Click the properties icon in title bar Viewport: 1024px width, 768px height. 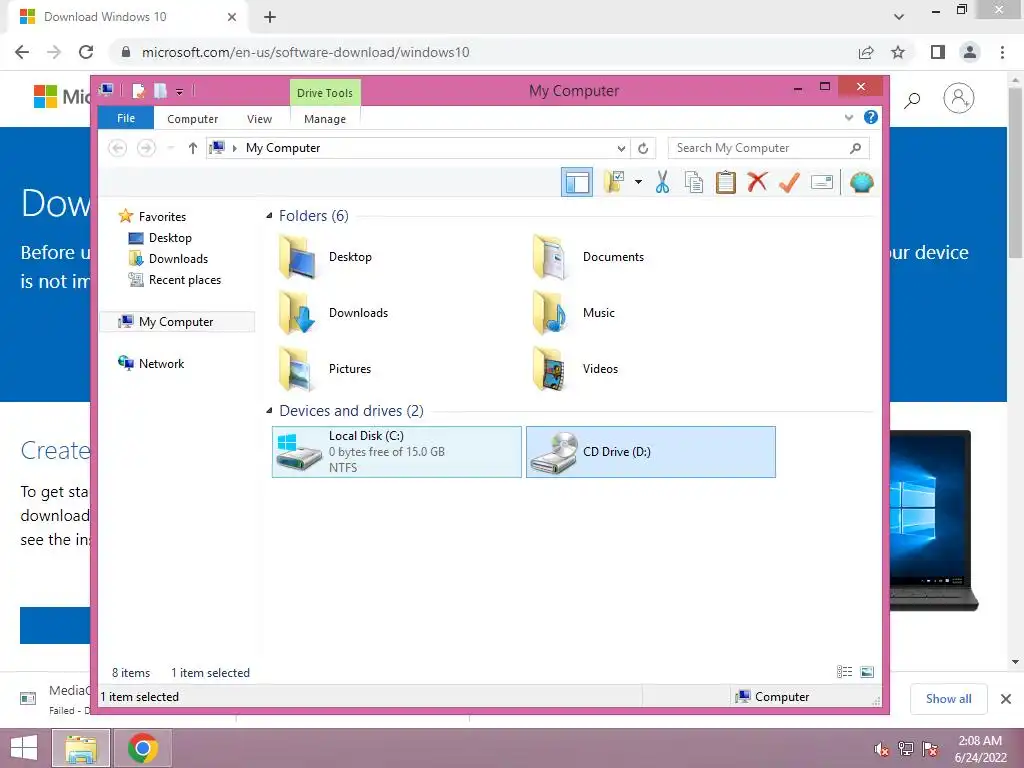pyautogui.click(x=138, y=91)
